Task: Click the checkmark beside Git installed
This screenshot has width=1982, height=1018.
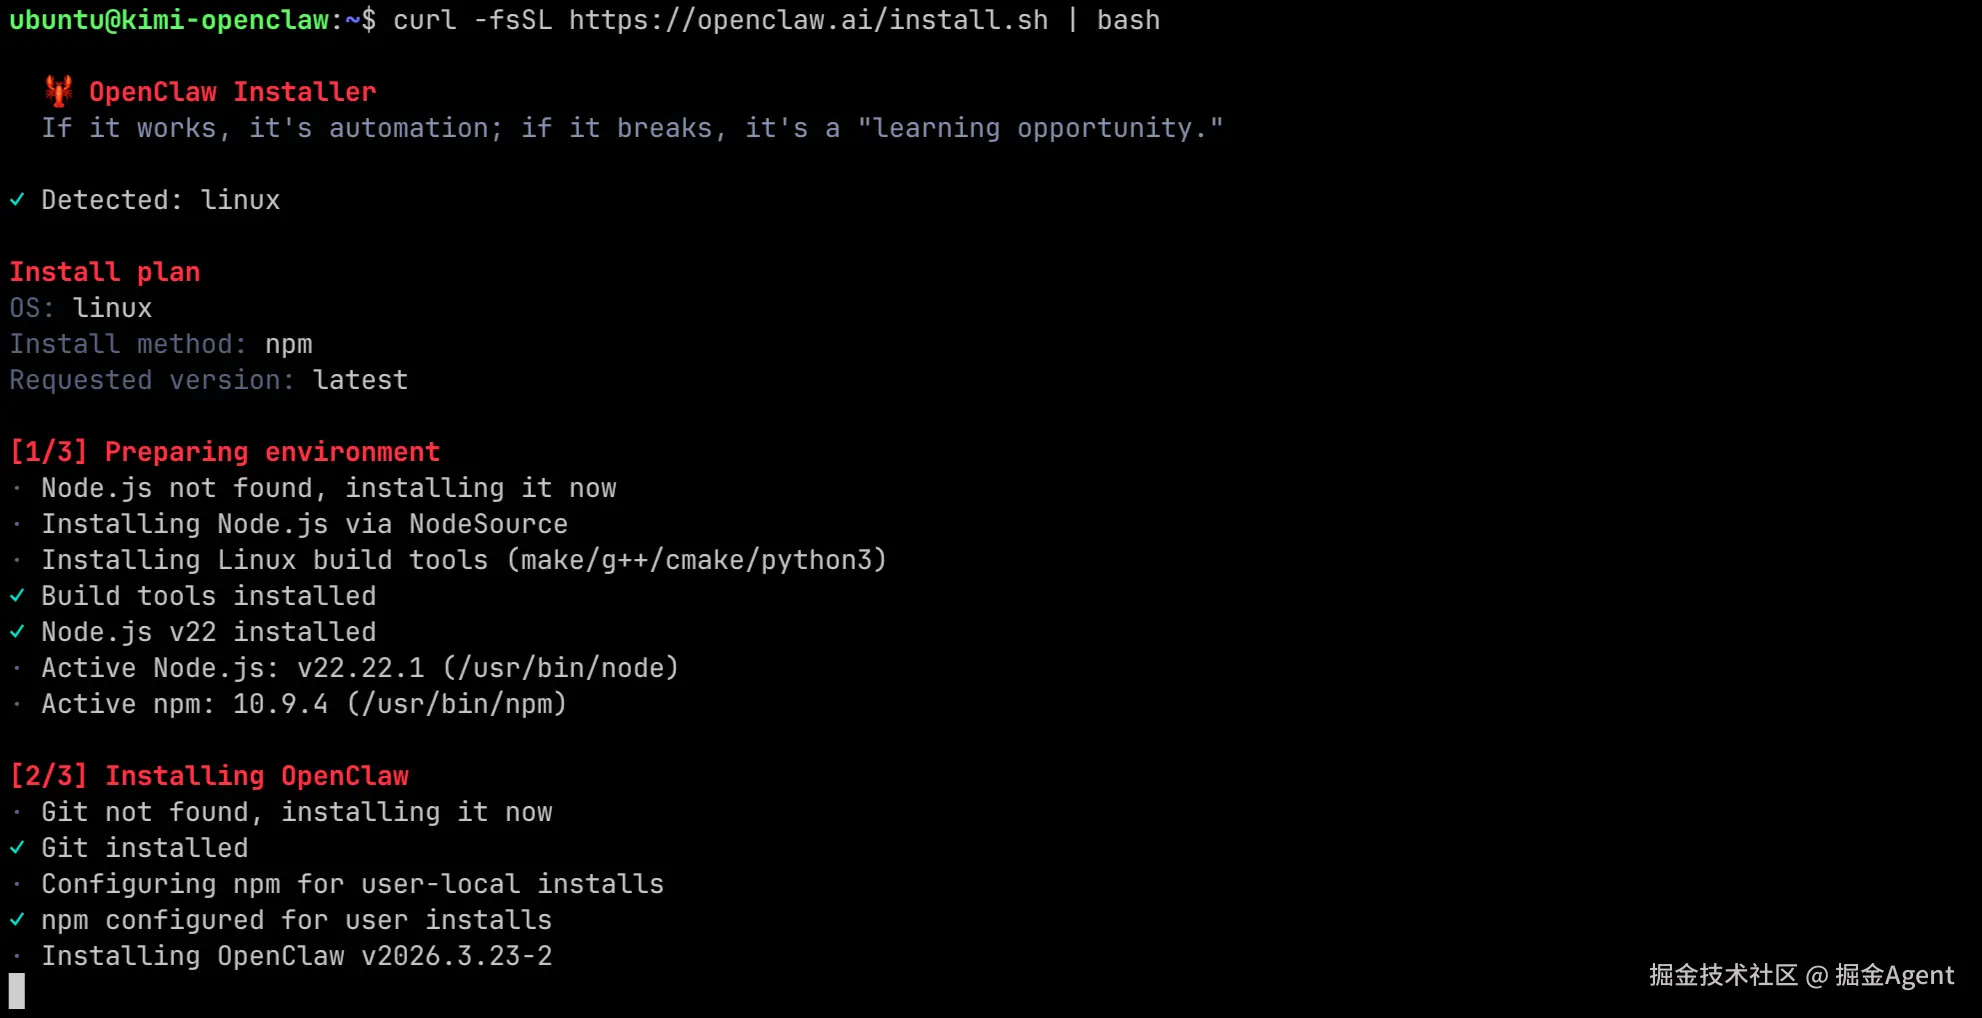Action: [x=17, y=848]
